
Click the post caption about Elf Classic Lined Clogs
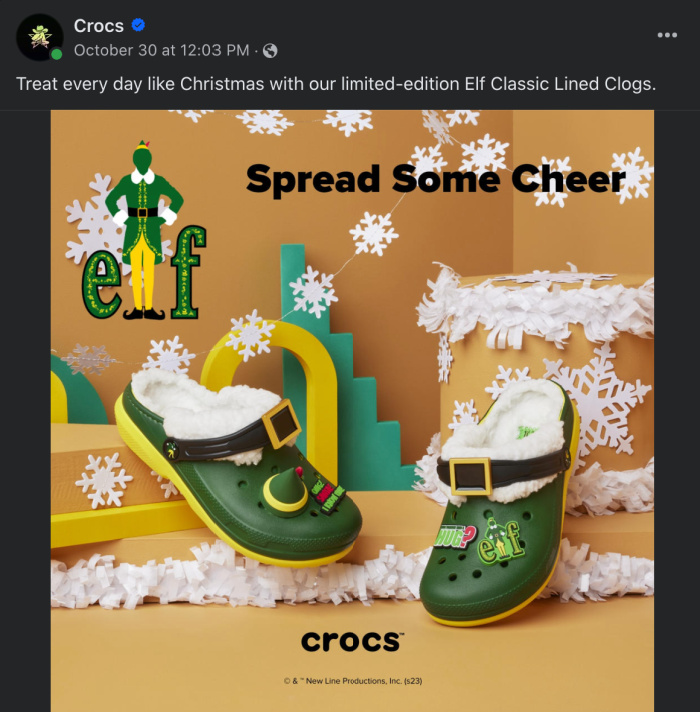336,84
